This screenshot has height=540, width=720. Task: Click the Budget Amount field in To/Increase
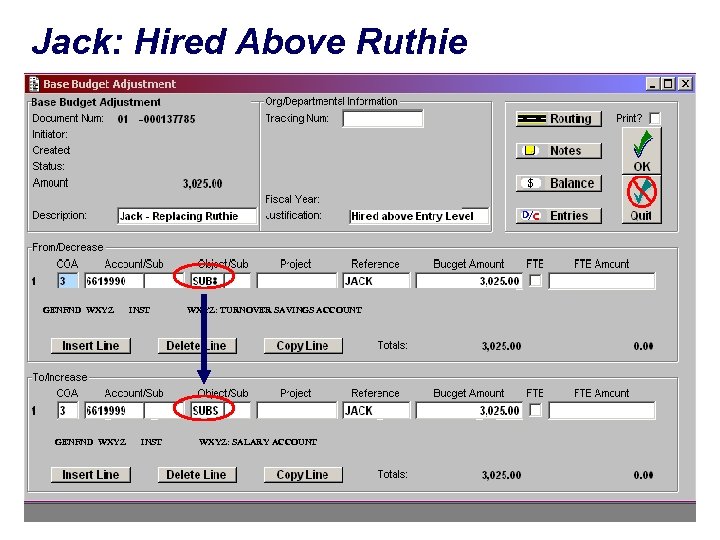click(x=468, y=410)
